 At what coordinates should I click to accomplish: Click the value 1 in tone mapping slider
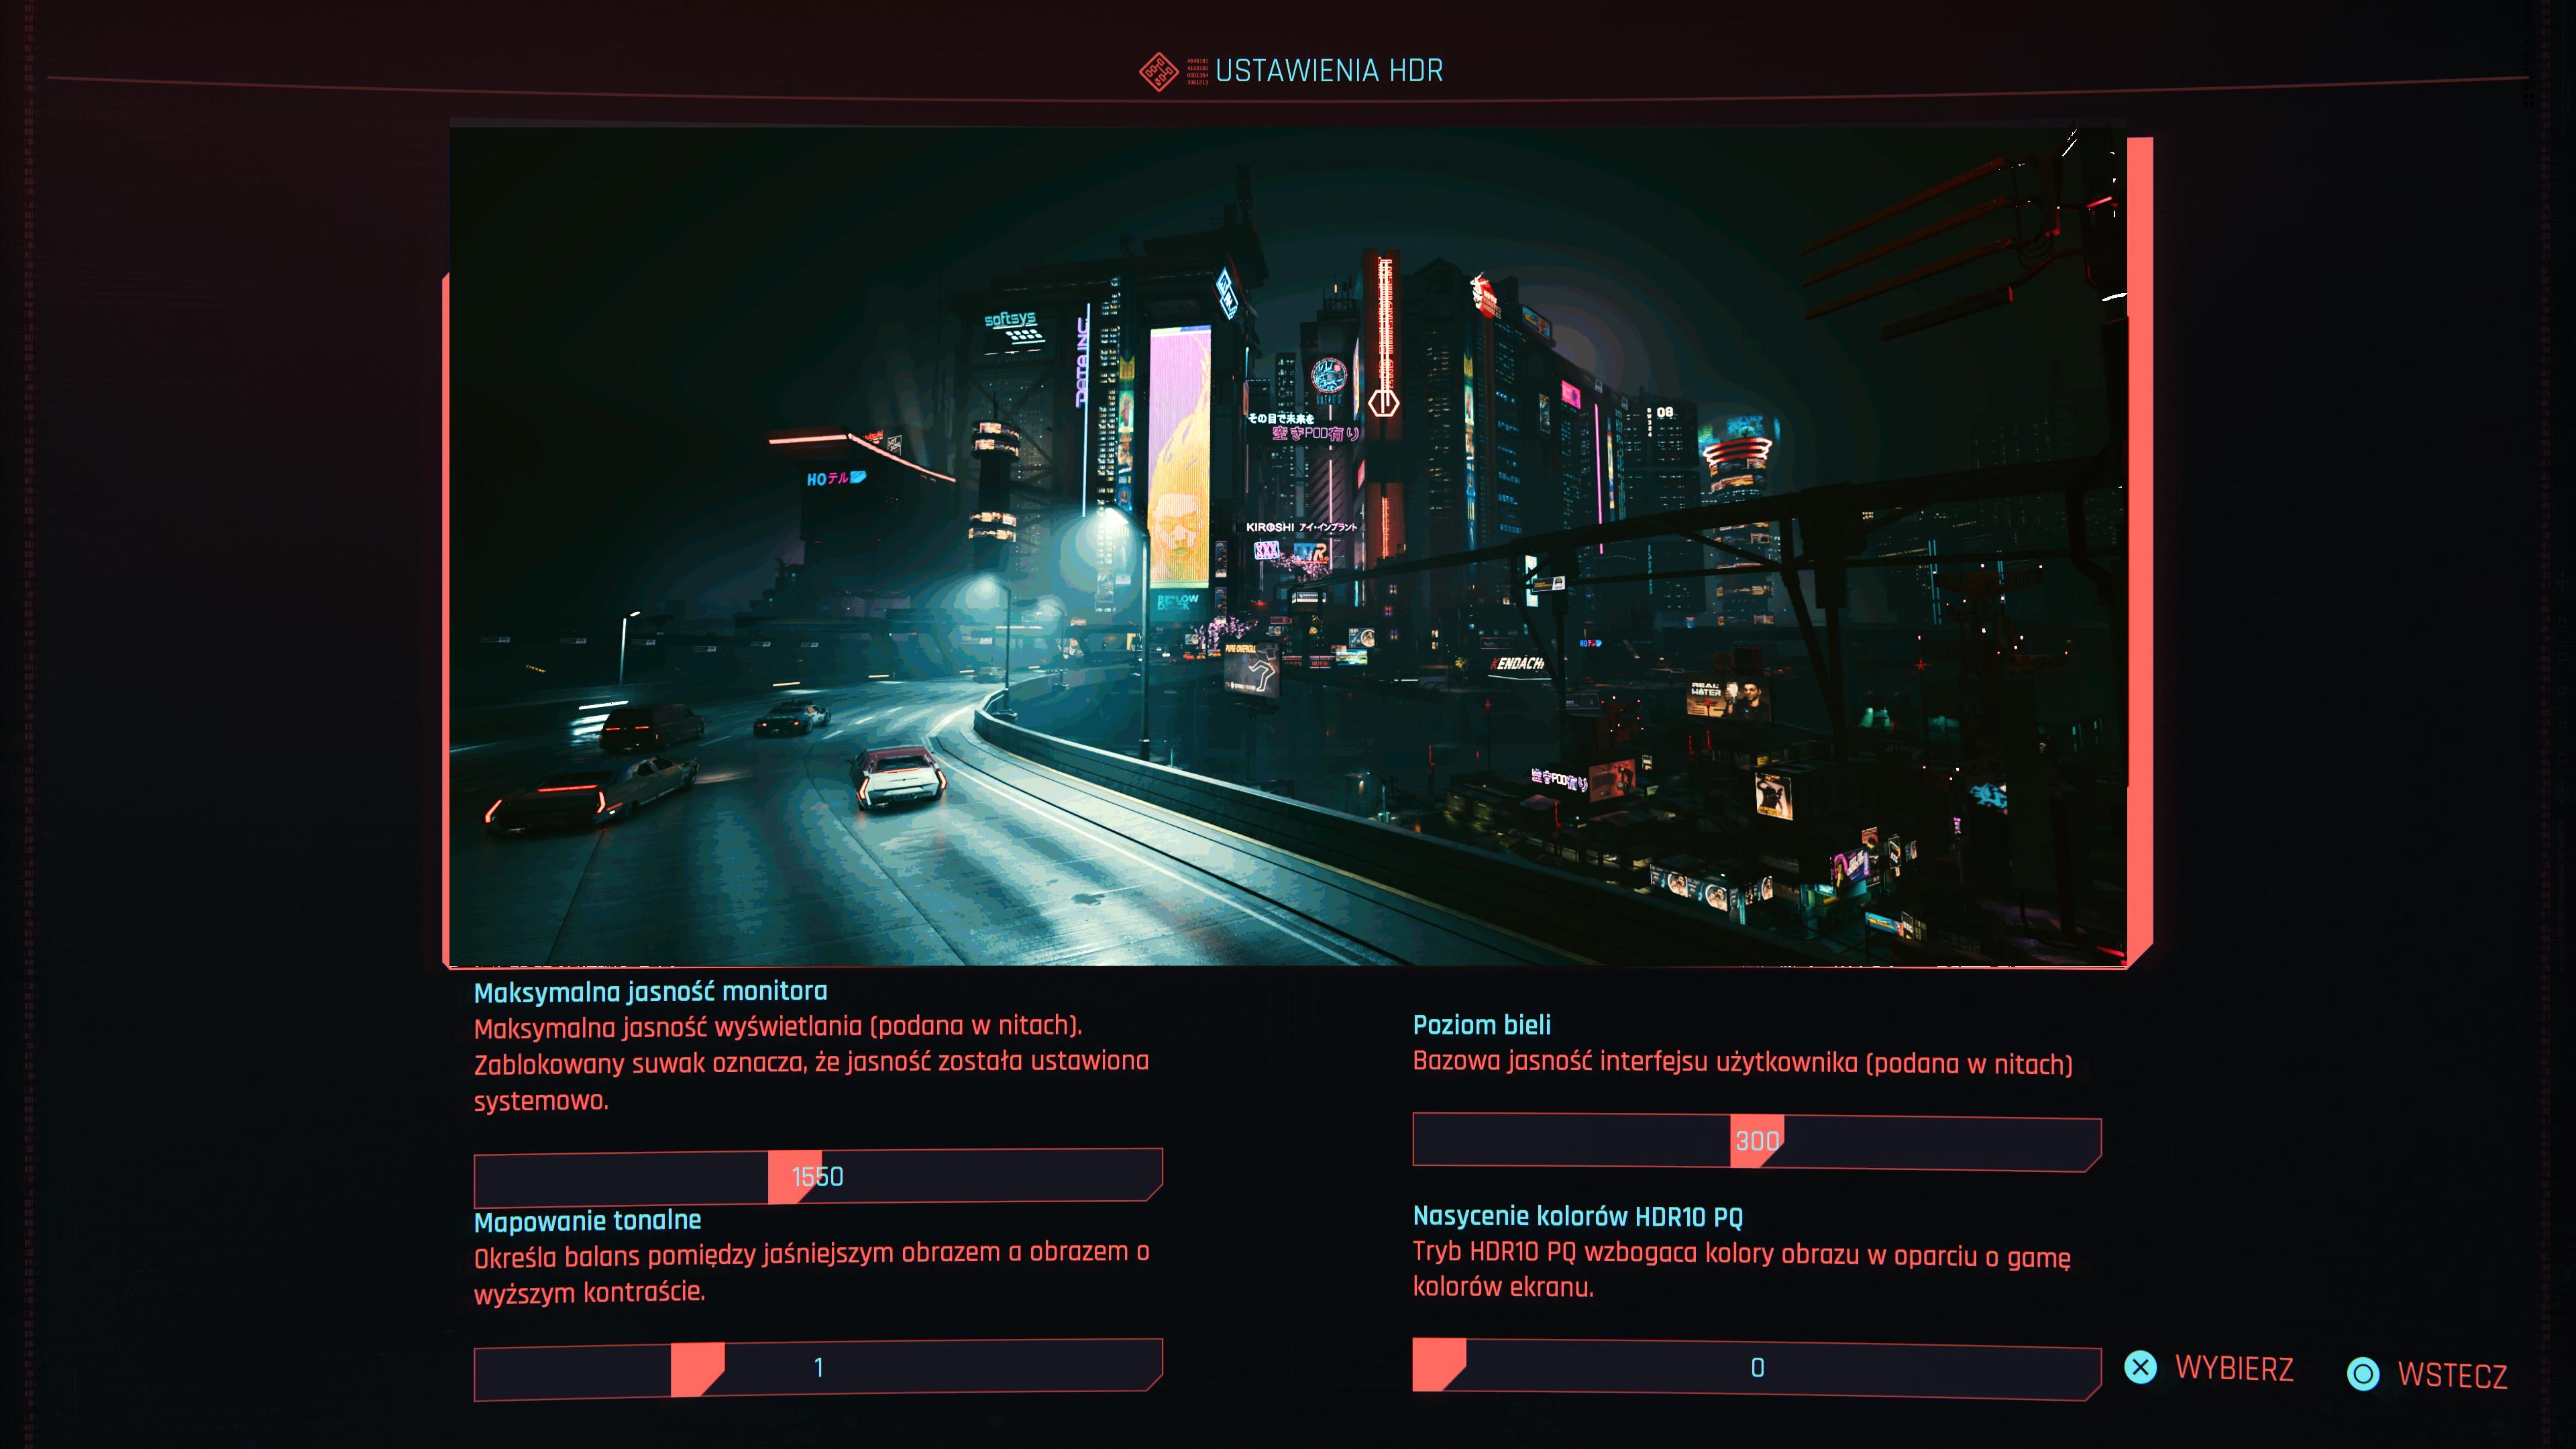pos(818,1368)
